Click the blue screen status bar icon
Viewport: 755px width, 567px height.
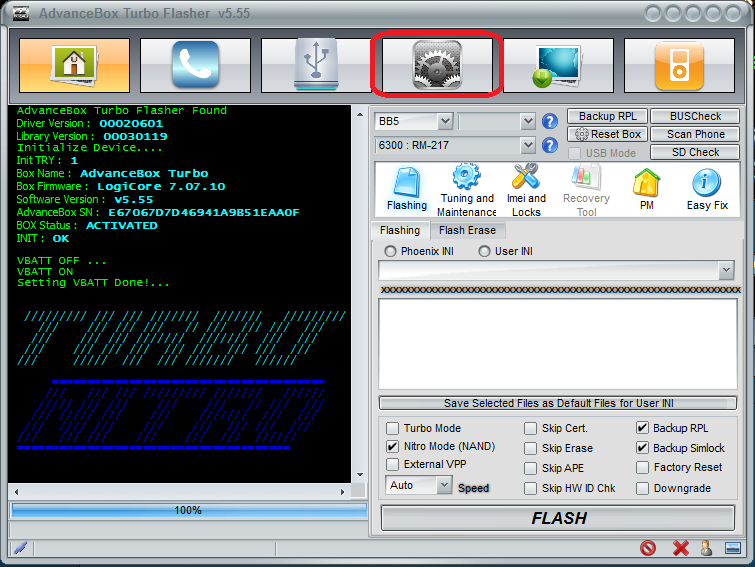732,548
